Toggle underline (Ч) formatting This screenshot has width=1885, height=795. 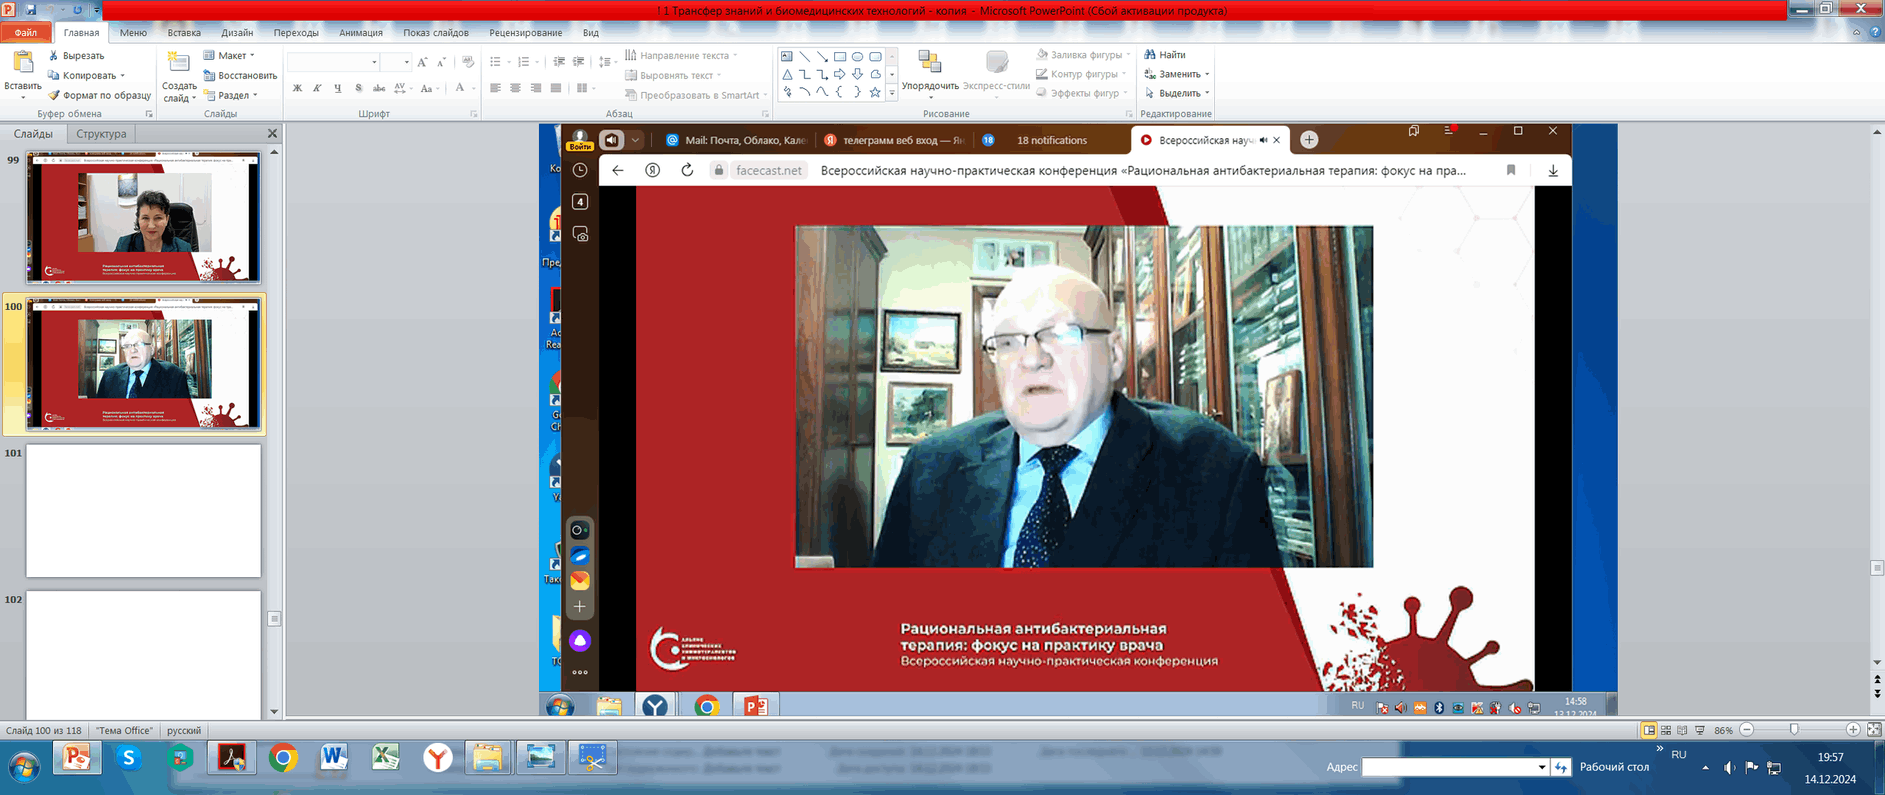(338, 88)
